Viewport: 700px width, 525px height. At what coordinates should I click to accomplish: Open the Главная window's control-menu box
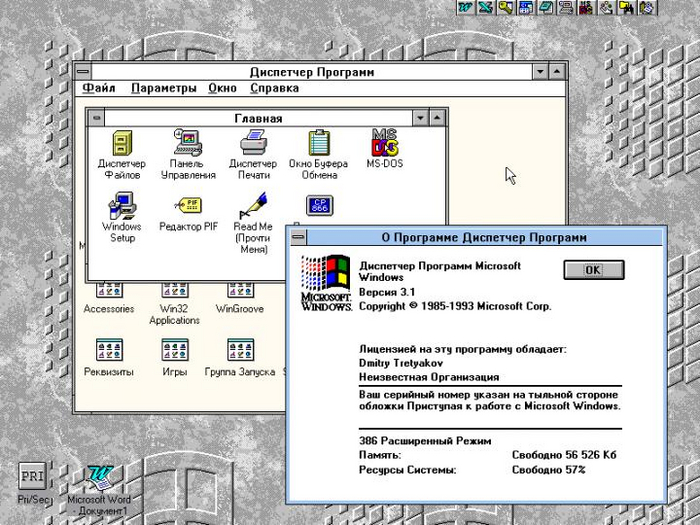click(x=96, y=118)
